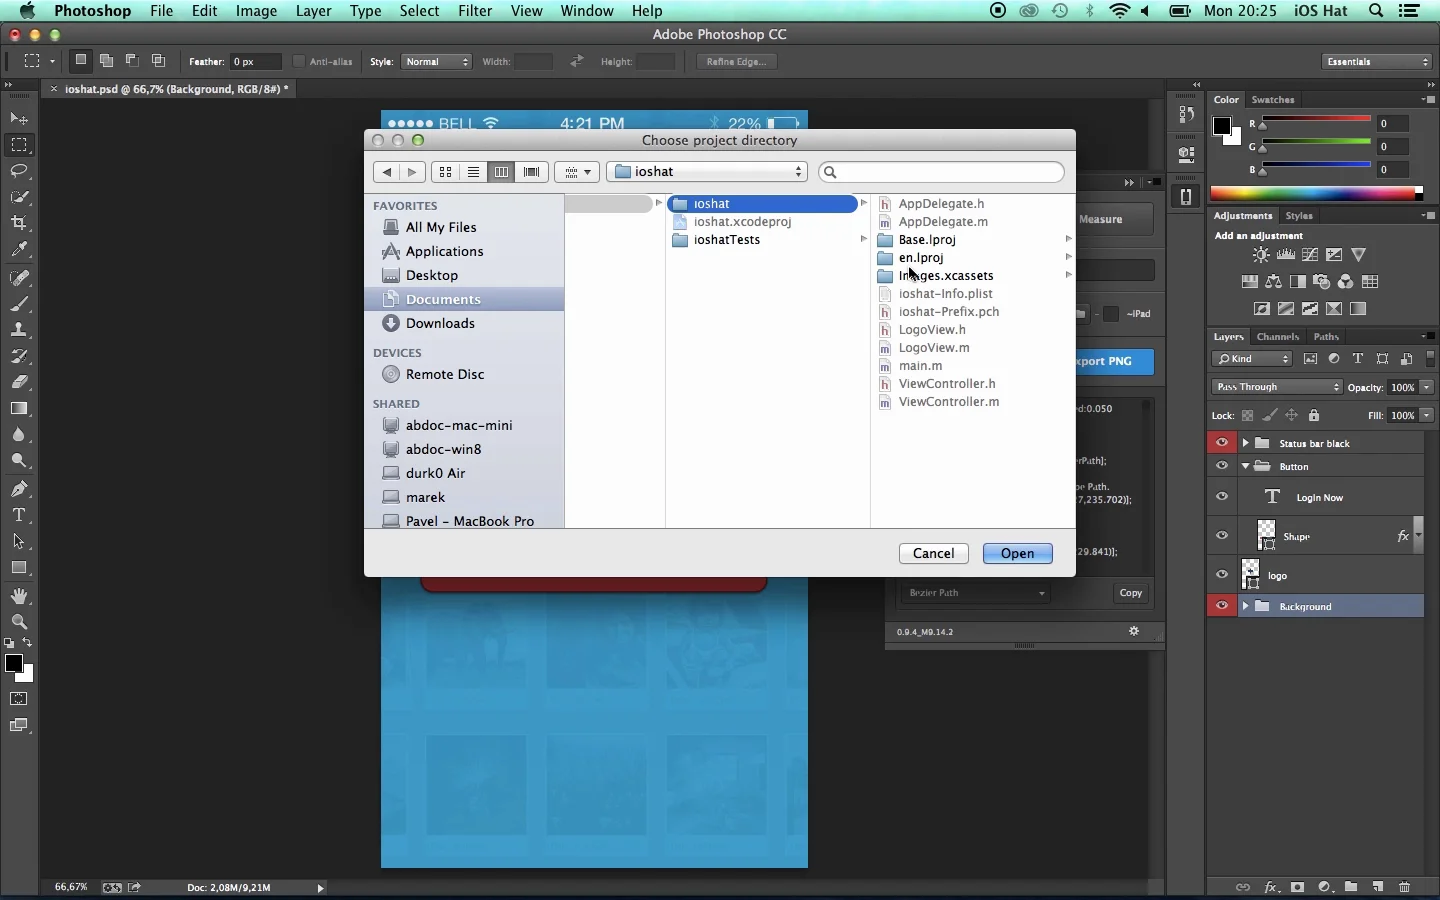Expand the Background layer group
The height and width of the screenshot is (900, 1440).
point(1246,606)
